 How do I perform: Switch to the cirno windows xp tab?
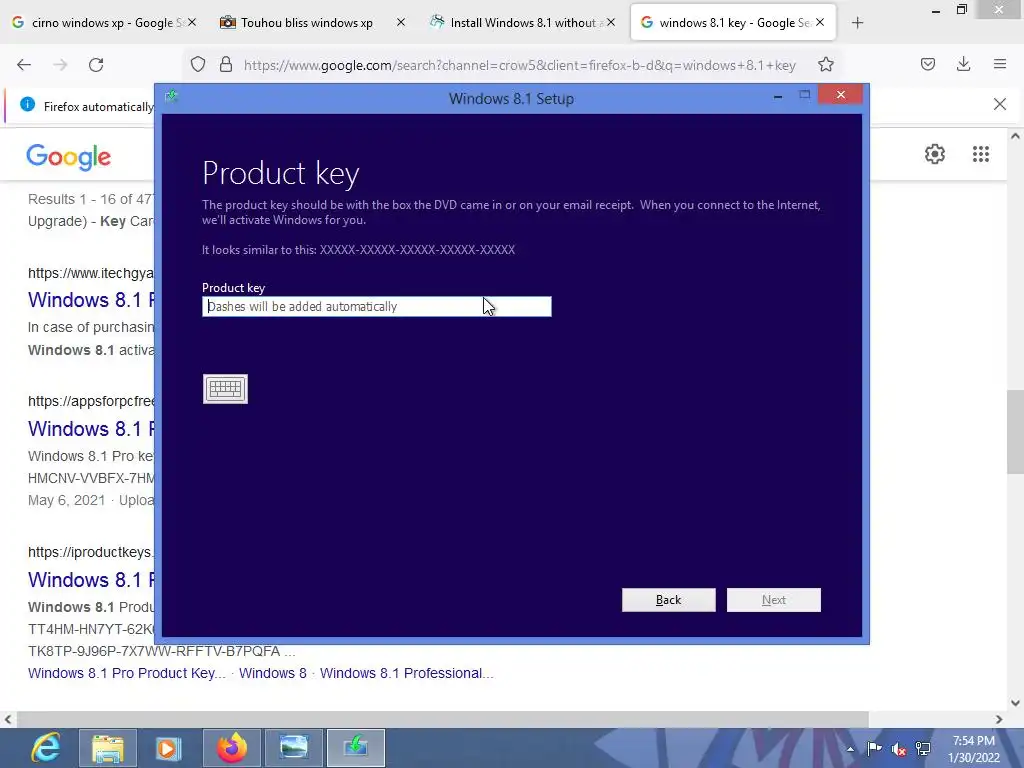(x=104, y=23)
